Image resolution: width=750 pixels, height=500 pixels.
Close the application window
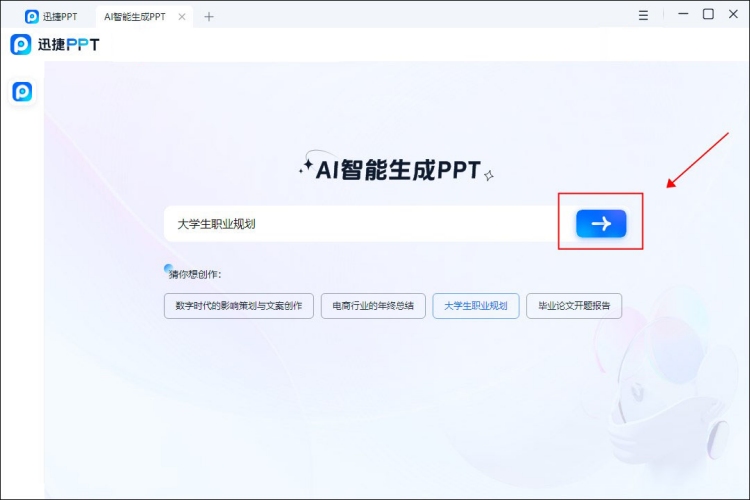pos(733,14)
